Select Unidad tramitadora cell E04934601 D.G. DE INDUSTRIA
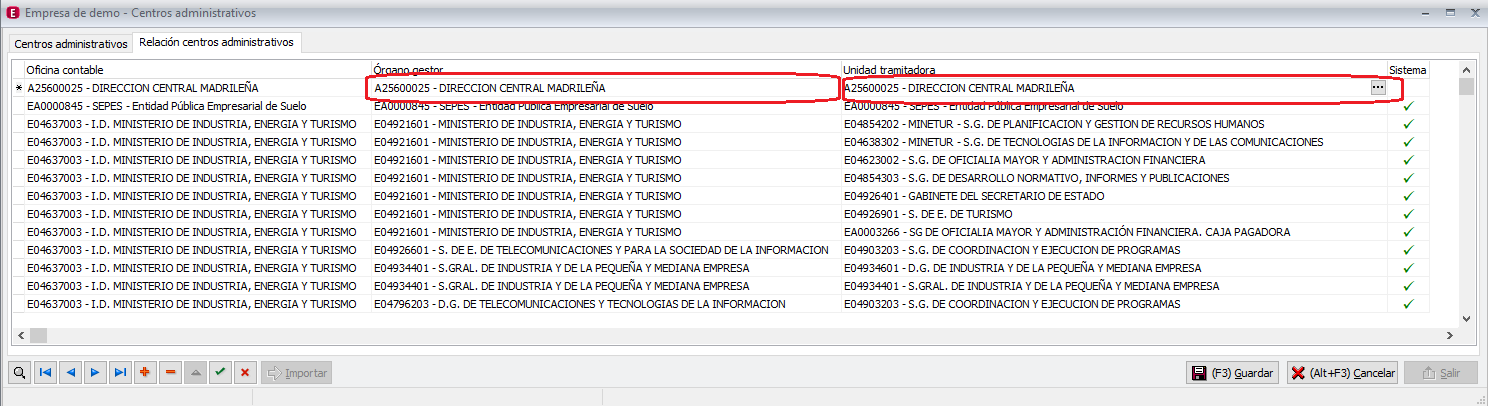 tap(1114, 268)
